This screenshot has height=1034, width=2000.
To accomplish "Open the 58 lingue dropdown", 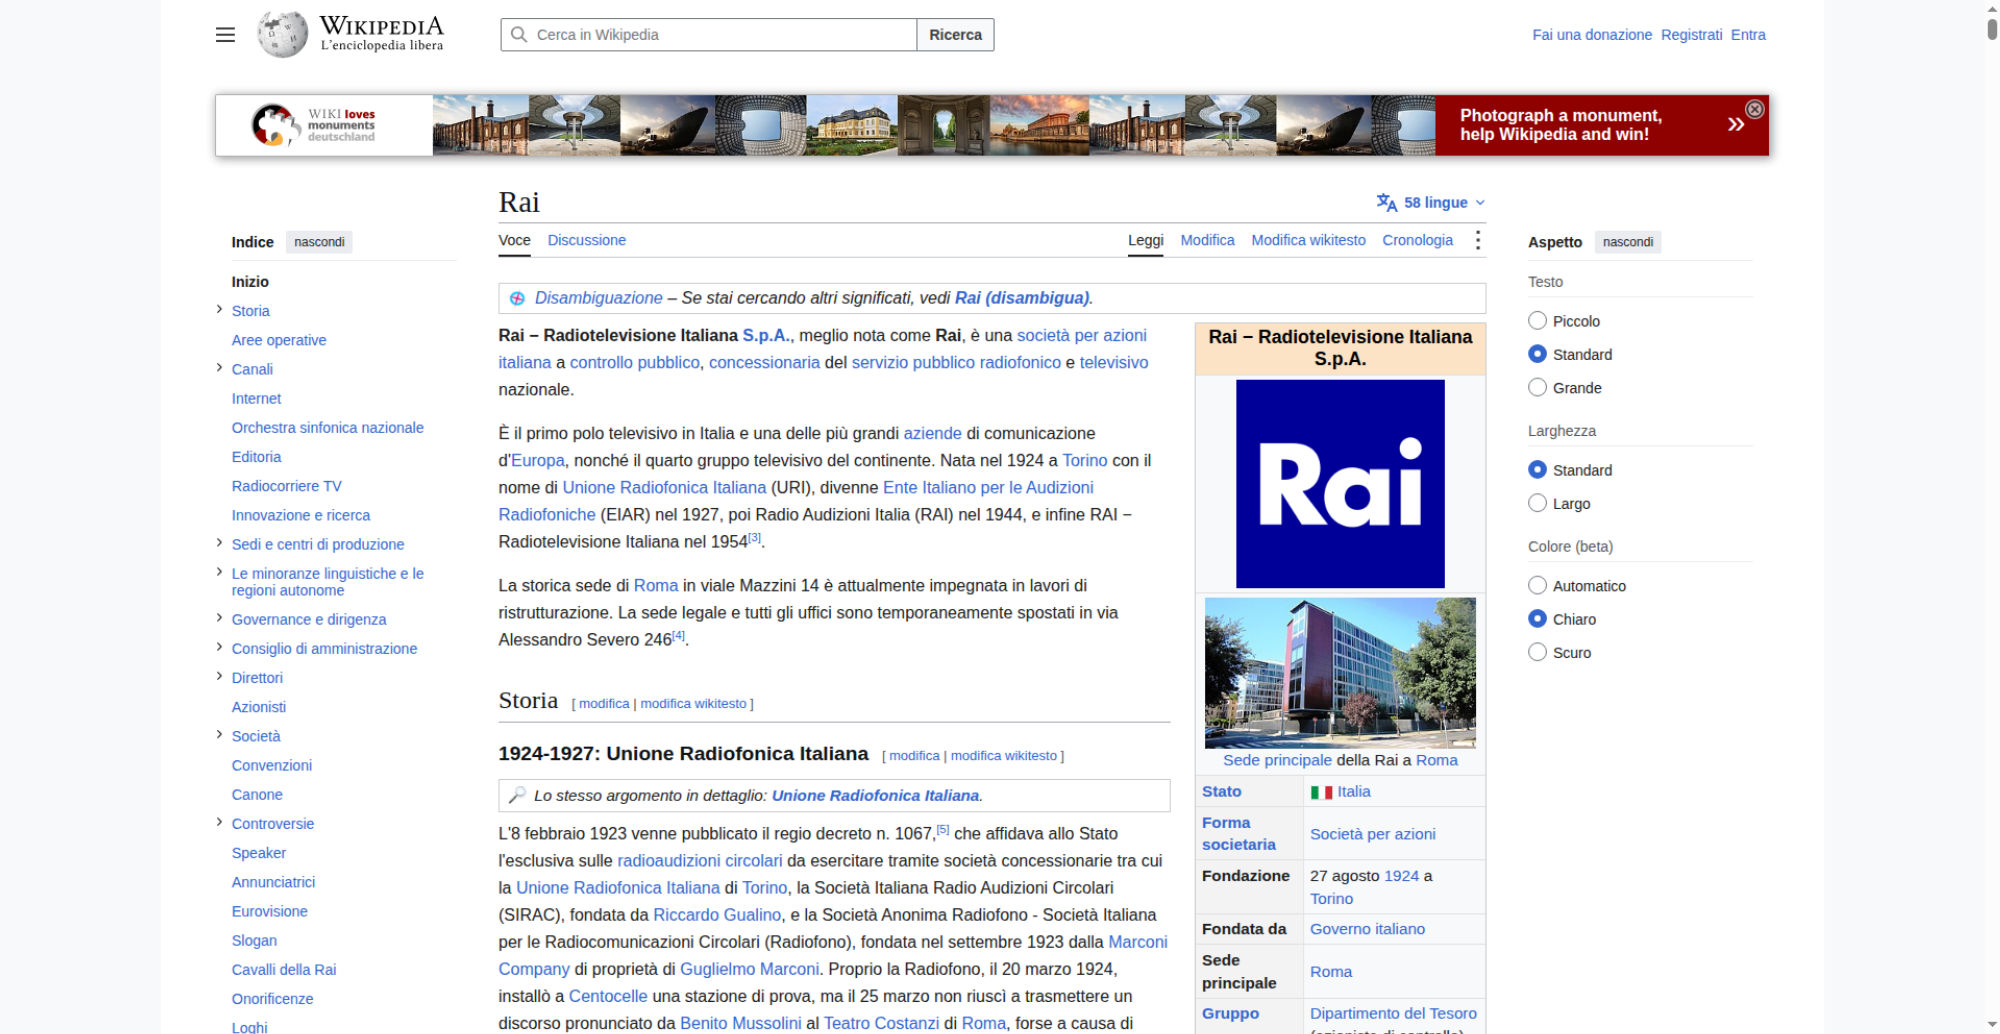I will [x=1431, y=202].
